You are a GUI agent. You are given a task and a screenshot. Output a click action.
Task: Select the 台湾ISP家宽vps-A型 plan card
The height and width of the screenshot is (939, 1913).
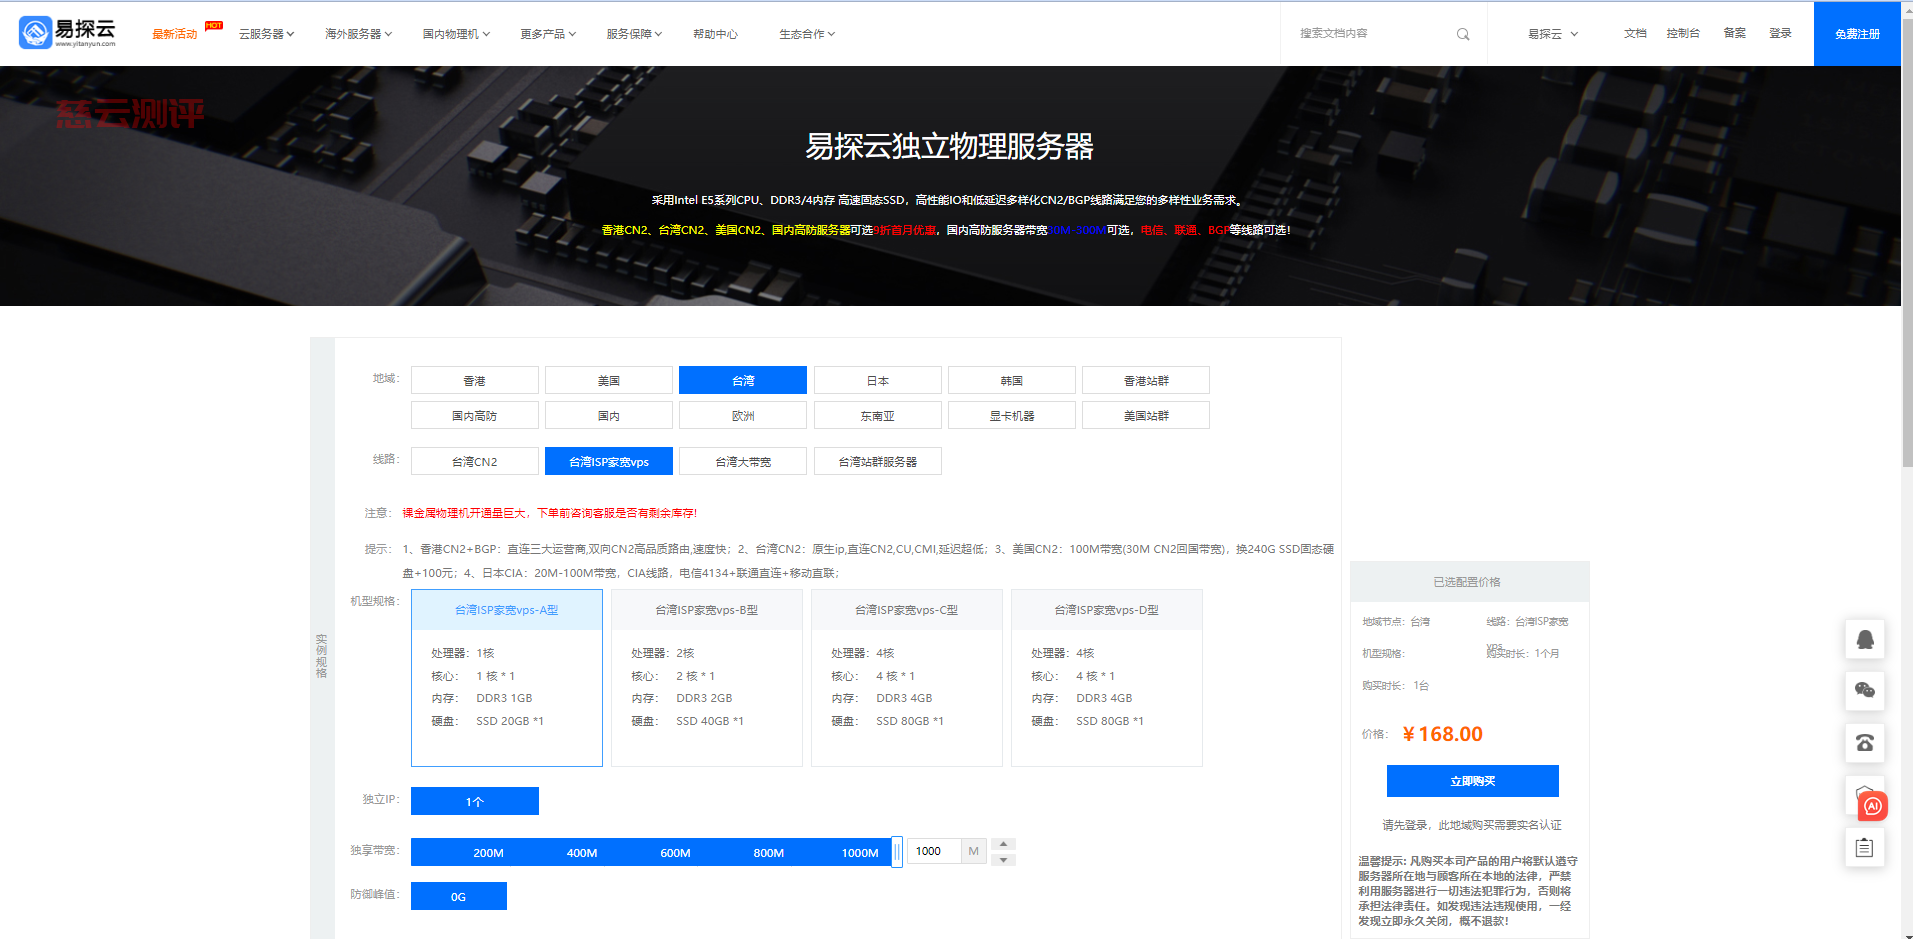click(507, 678)
